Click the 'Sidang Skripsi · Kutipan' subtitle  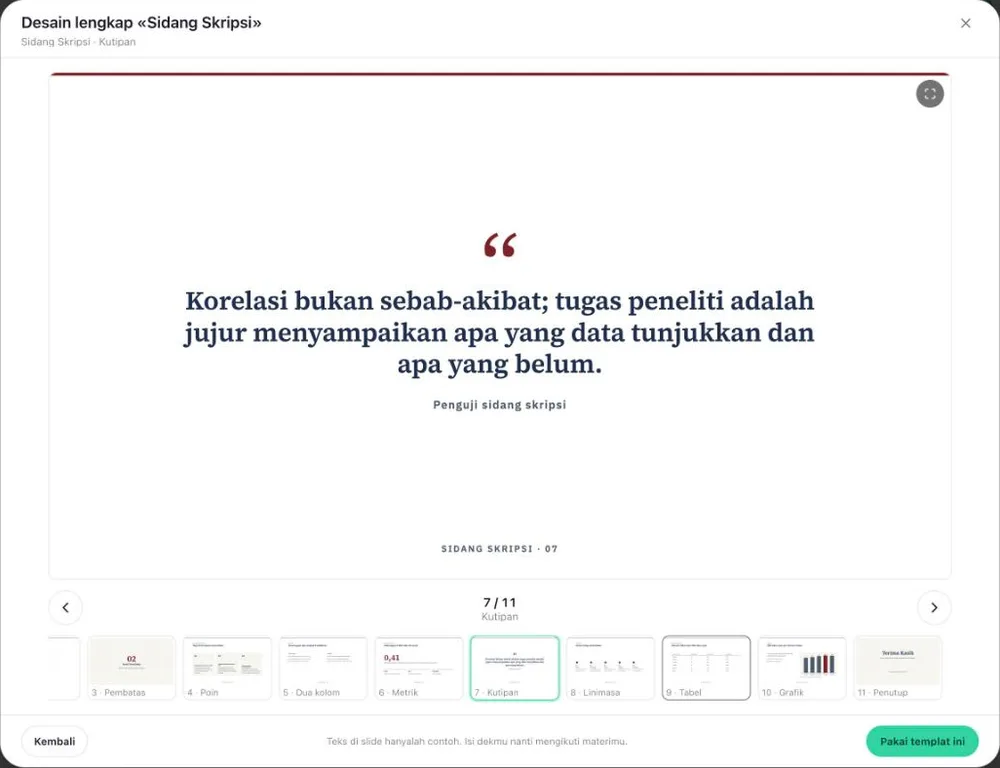coord(78,41)
